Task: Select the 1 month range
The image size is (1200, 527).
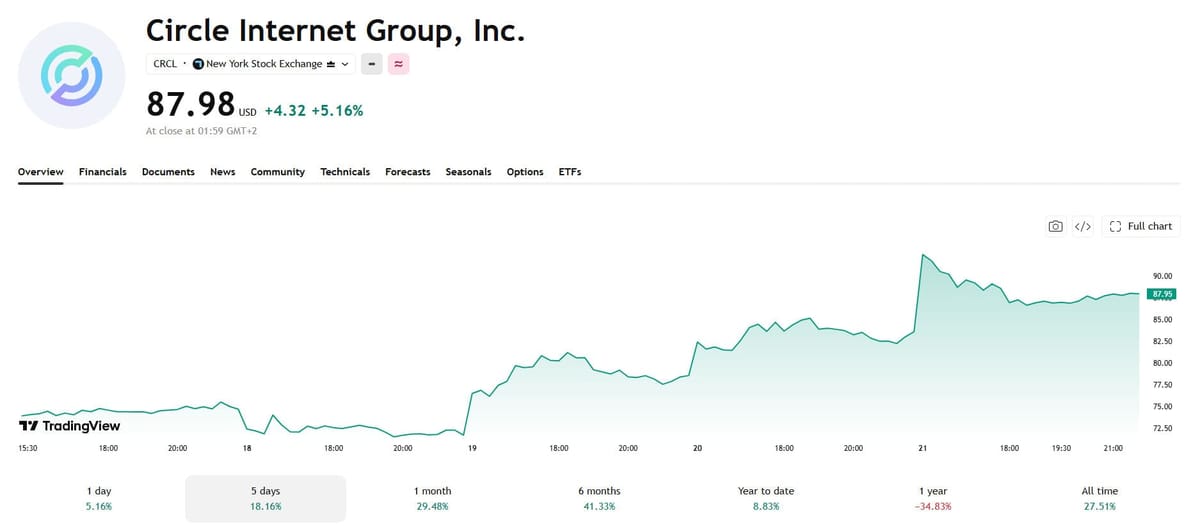Action: pos(433,498)
